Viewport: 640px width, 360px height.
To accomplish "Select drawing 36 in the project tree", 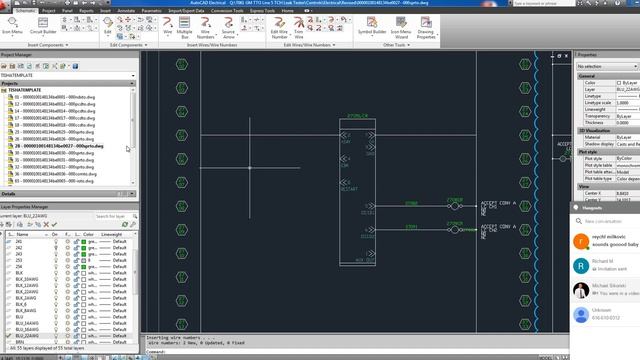I will 56,174.
